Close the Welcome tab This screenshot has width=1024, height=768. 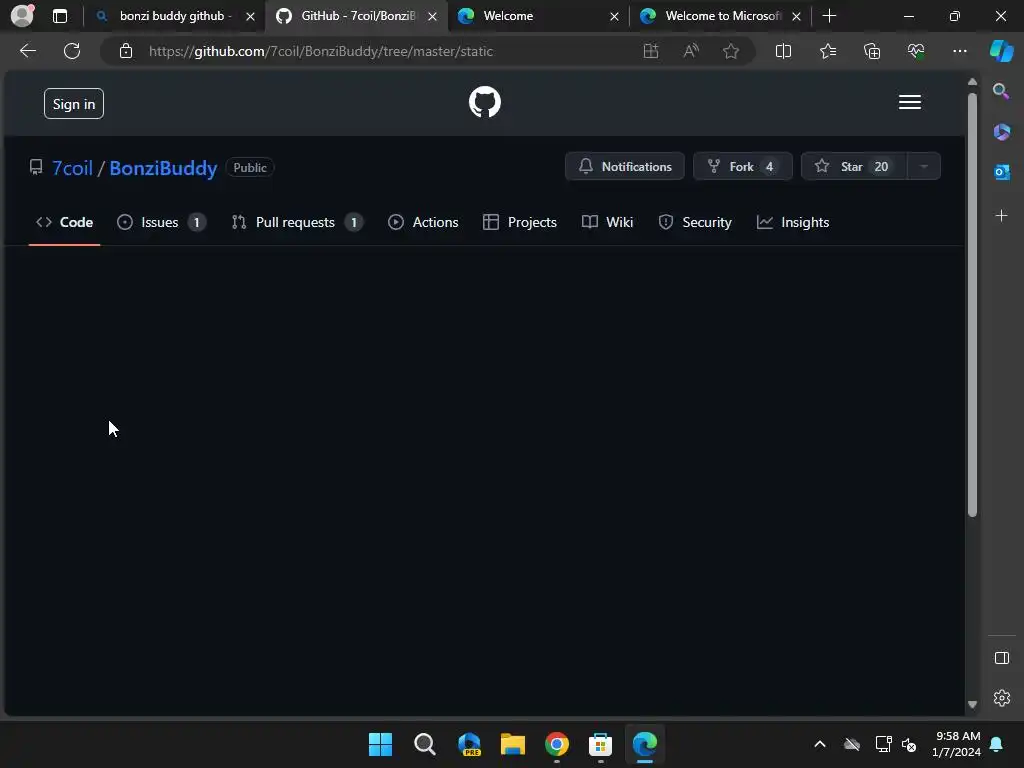click(614, 17)
